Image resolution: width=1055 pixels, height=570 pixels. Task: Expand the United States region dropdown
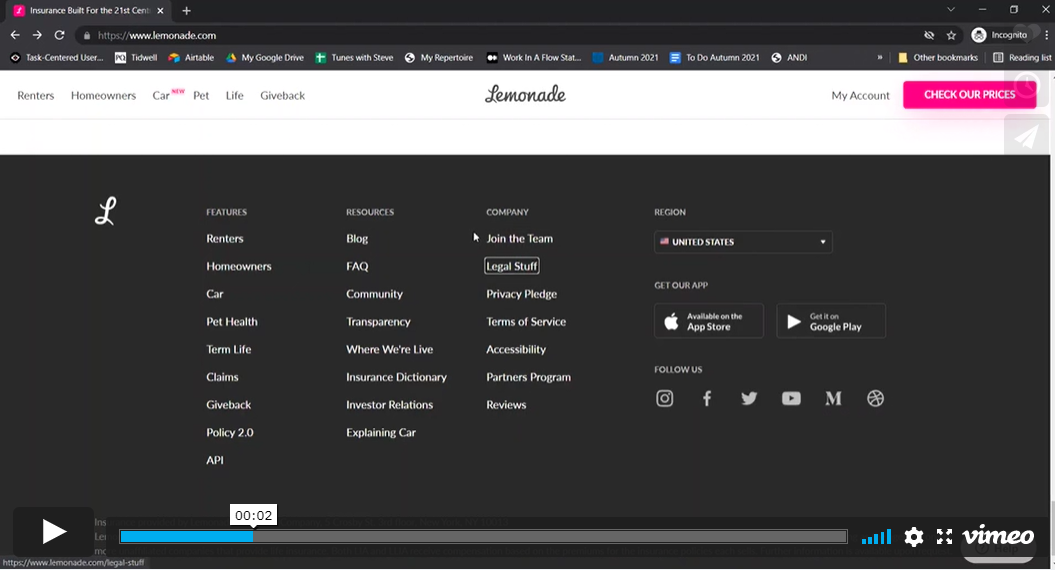(743, 242)
